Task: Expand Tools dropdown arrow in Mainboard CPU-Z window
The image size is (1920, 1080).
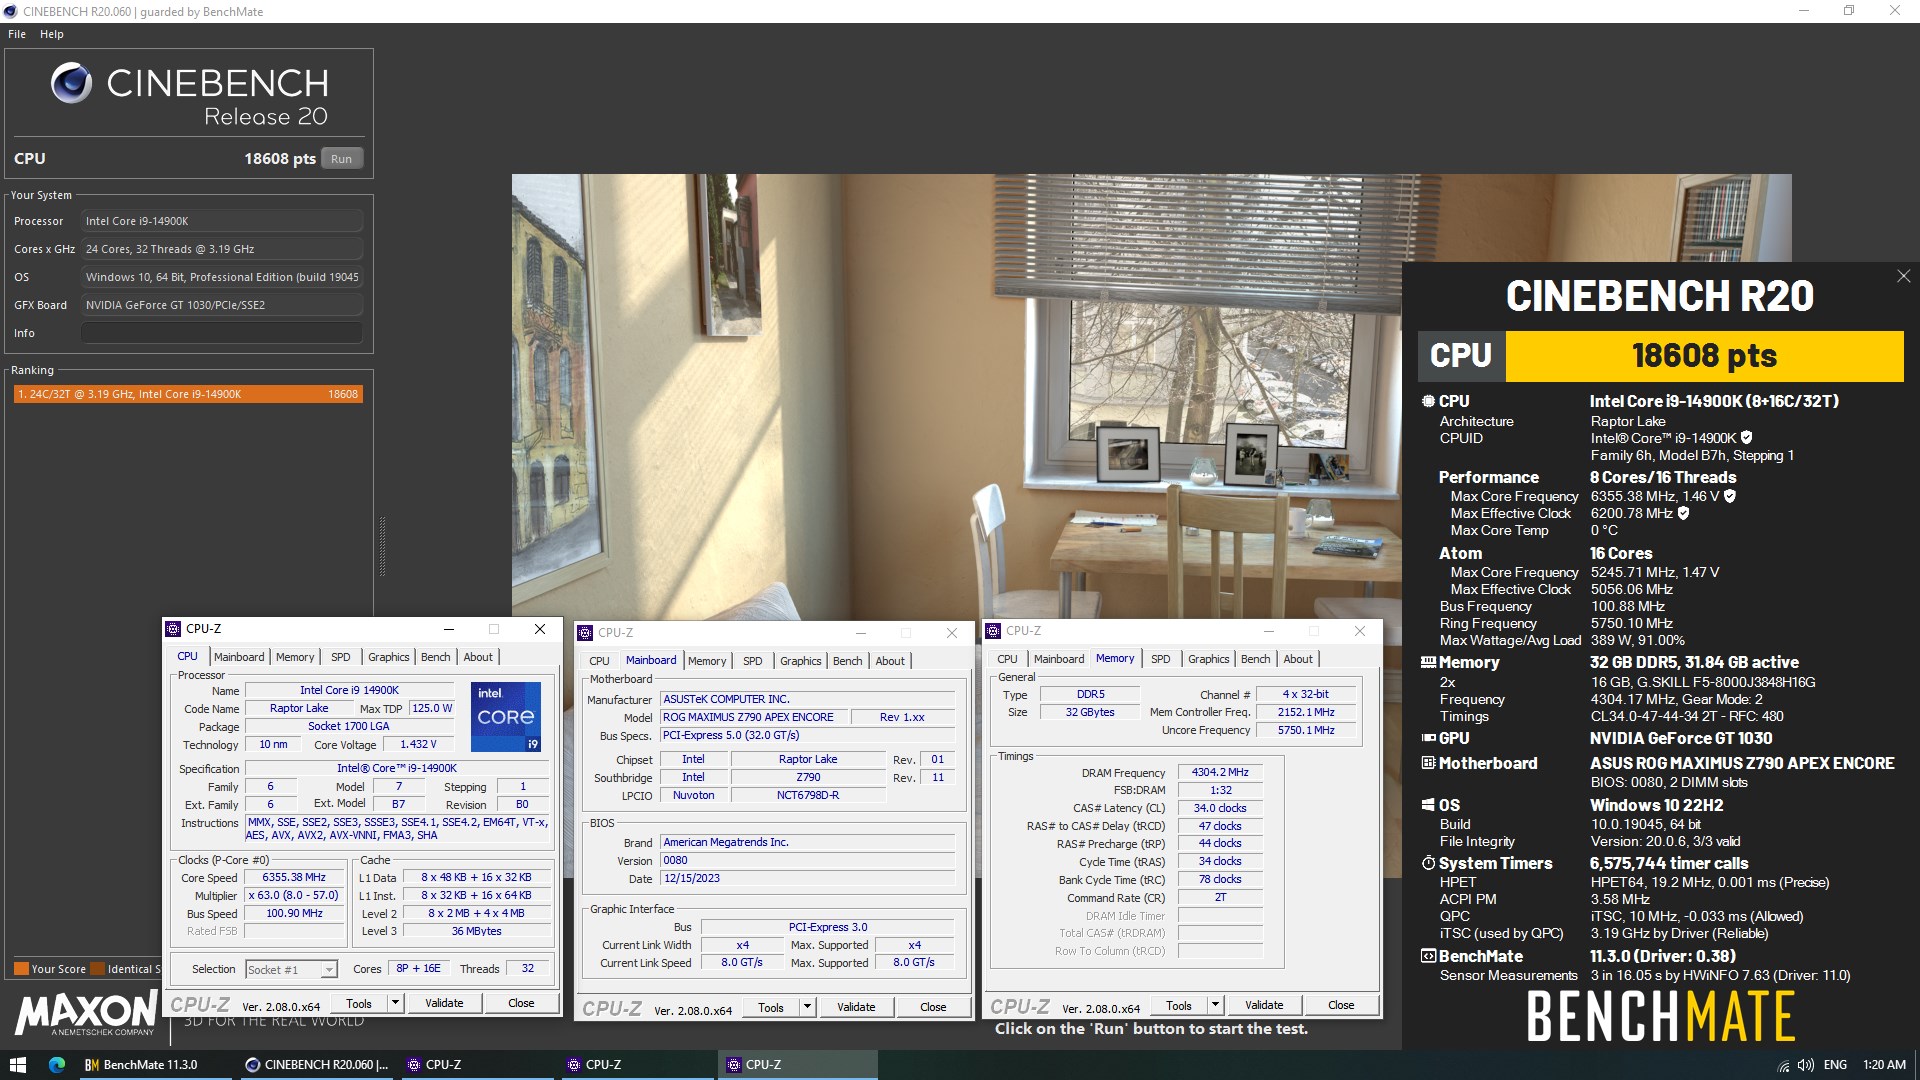Action: pos(807,1007)
